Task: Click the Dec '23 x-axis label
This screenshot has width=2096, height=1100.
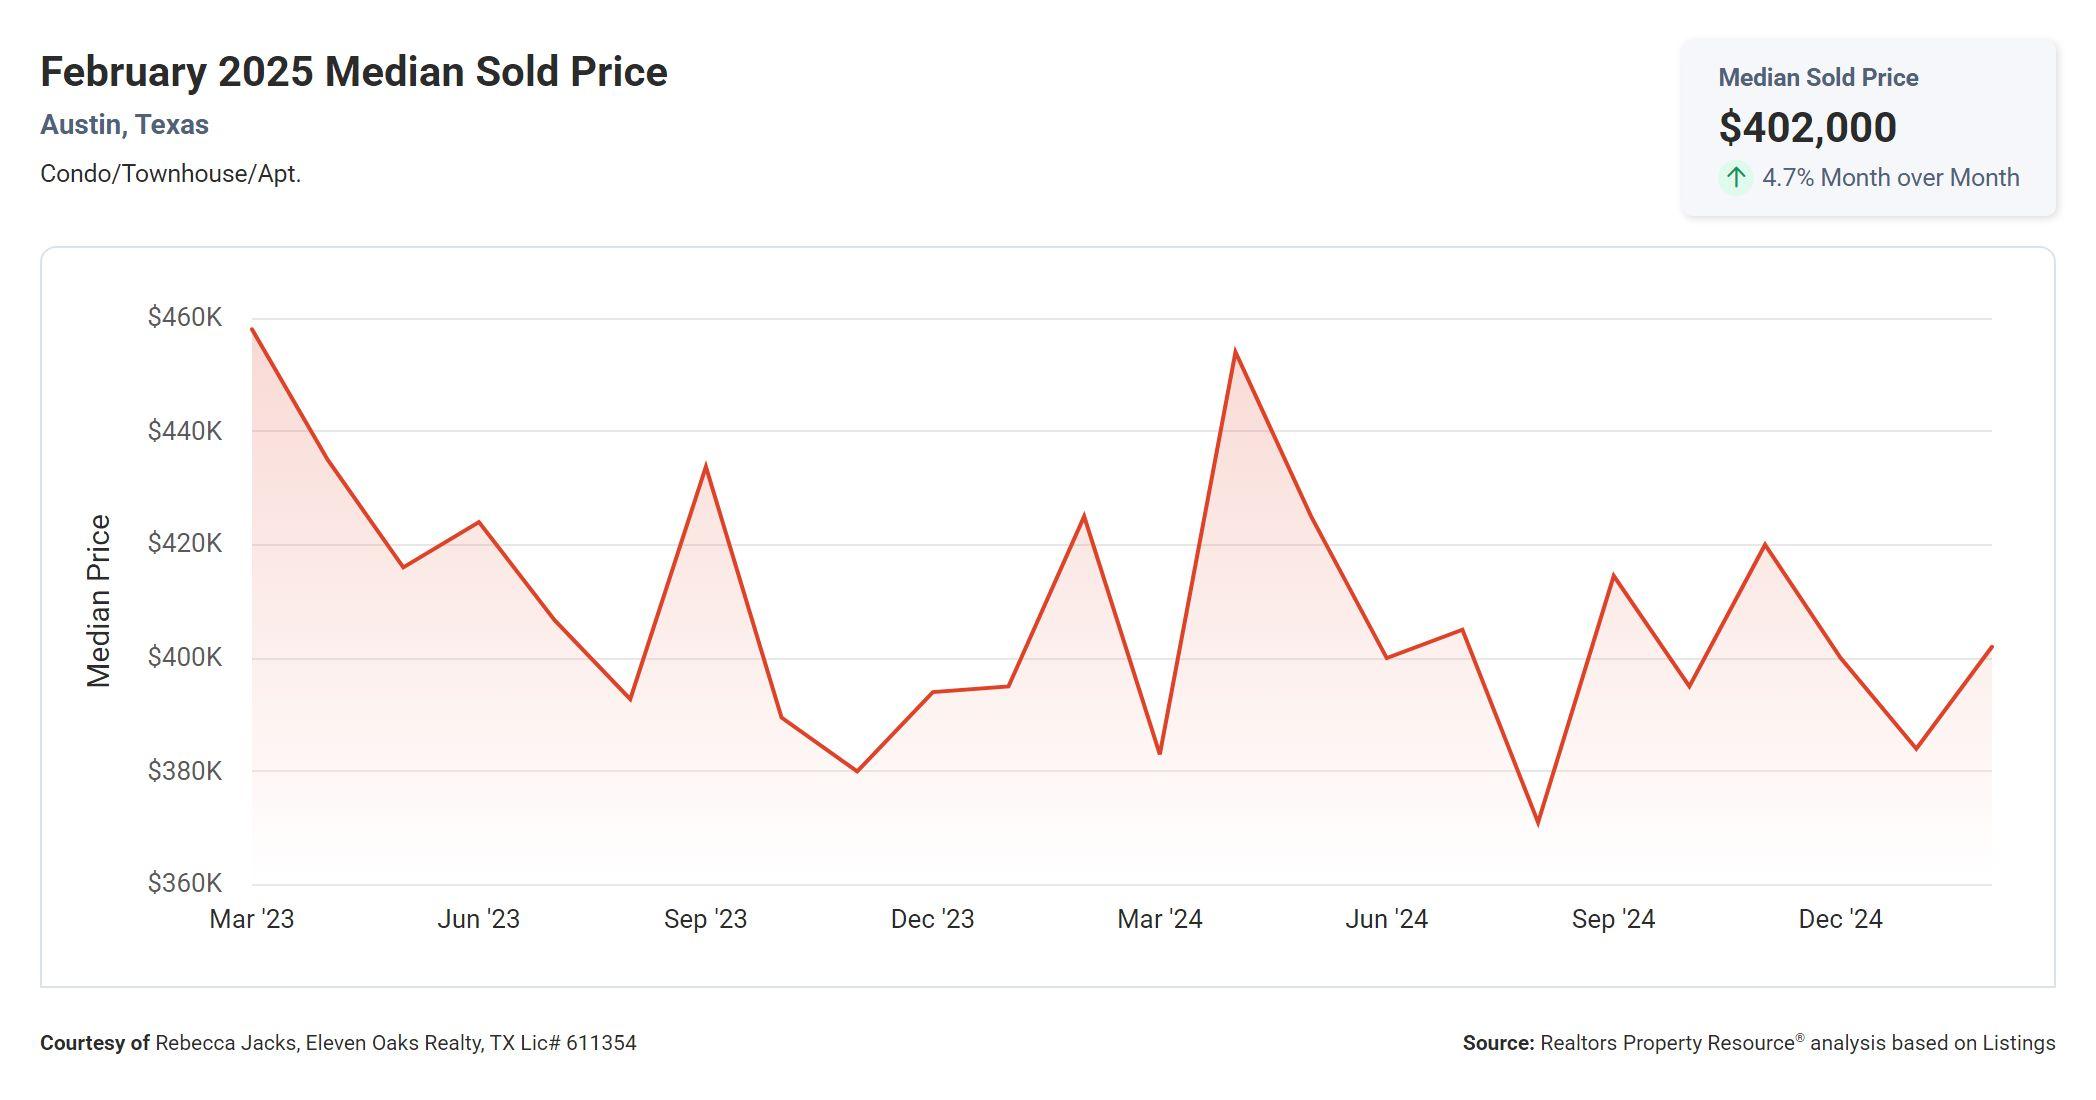Action: 932,919
